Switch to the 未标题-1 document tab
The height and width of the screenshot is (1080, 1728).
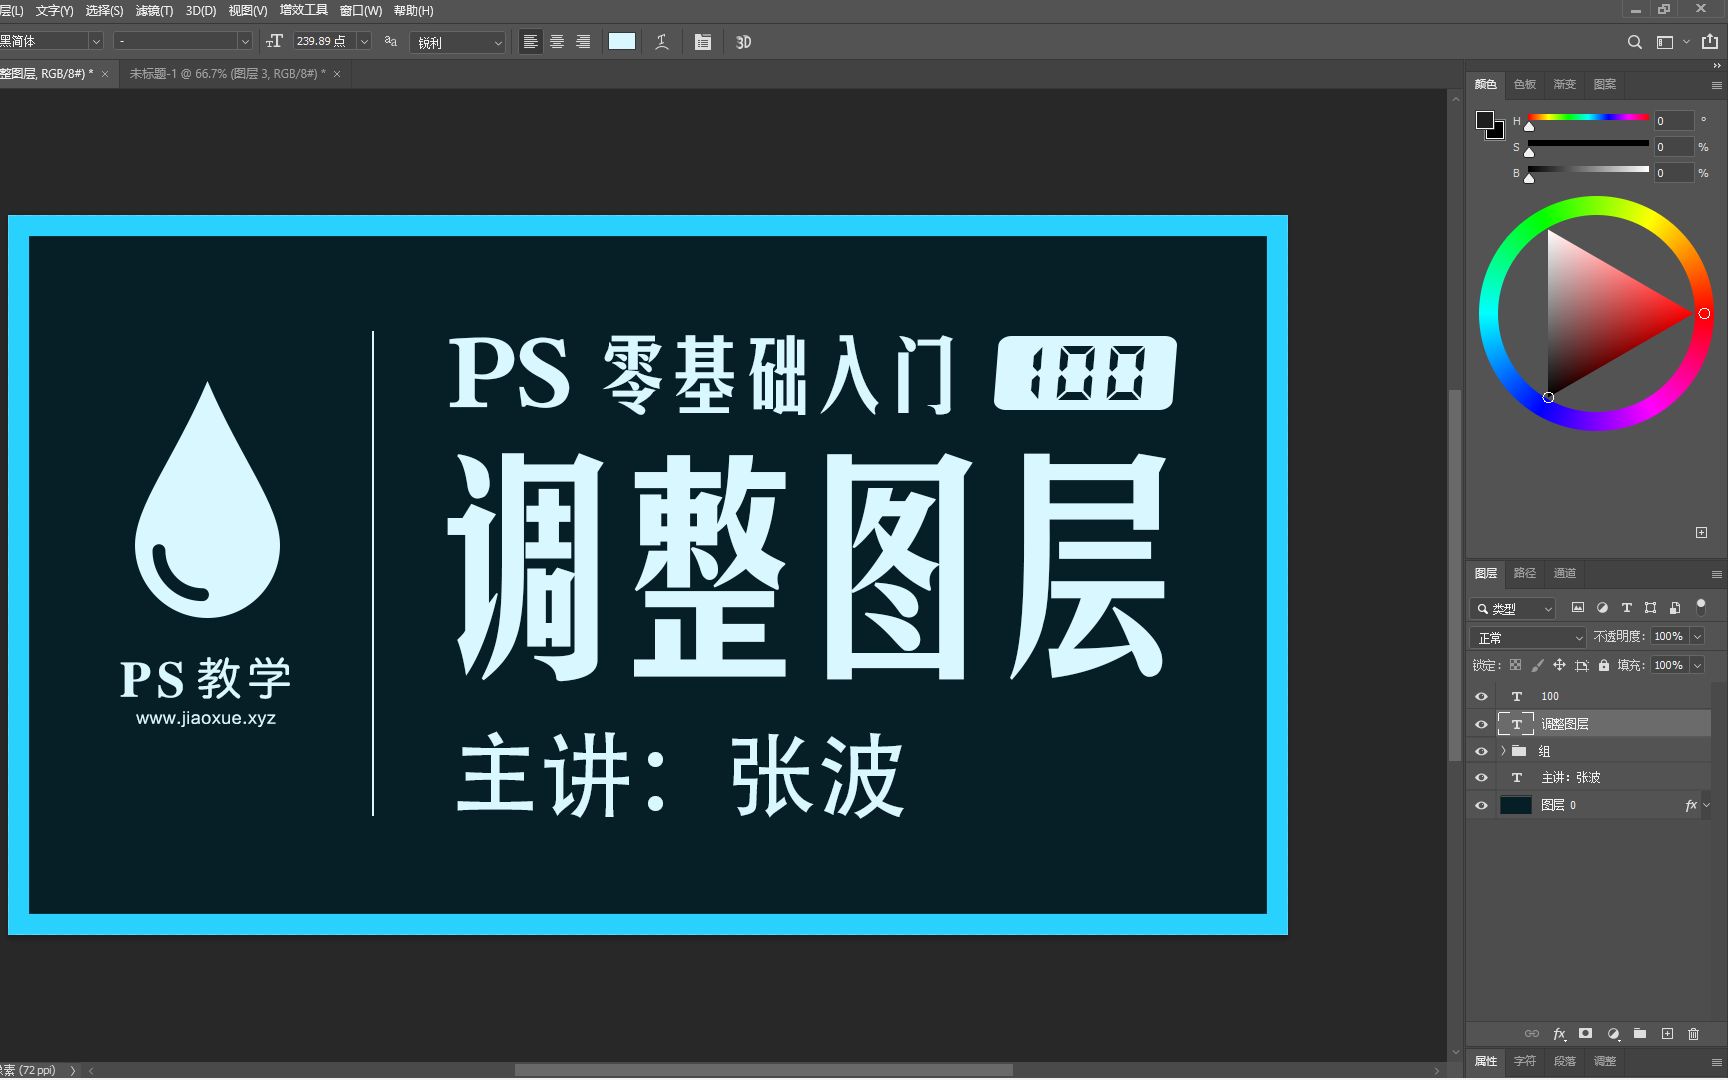(227, 74)
